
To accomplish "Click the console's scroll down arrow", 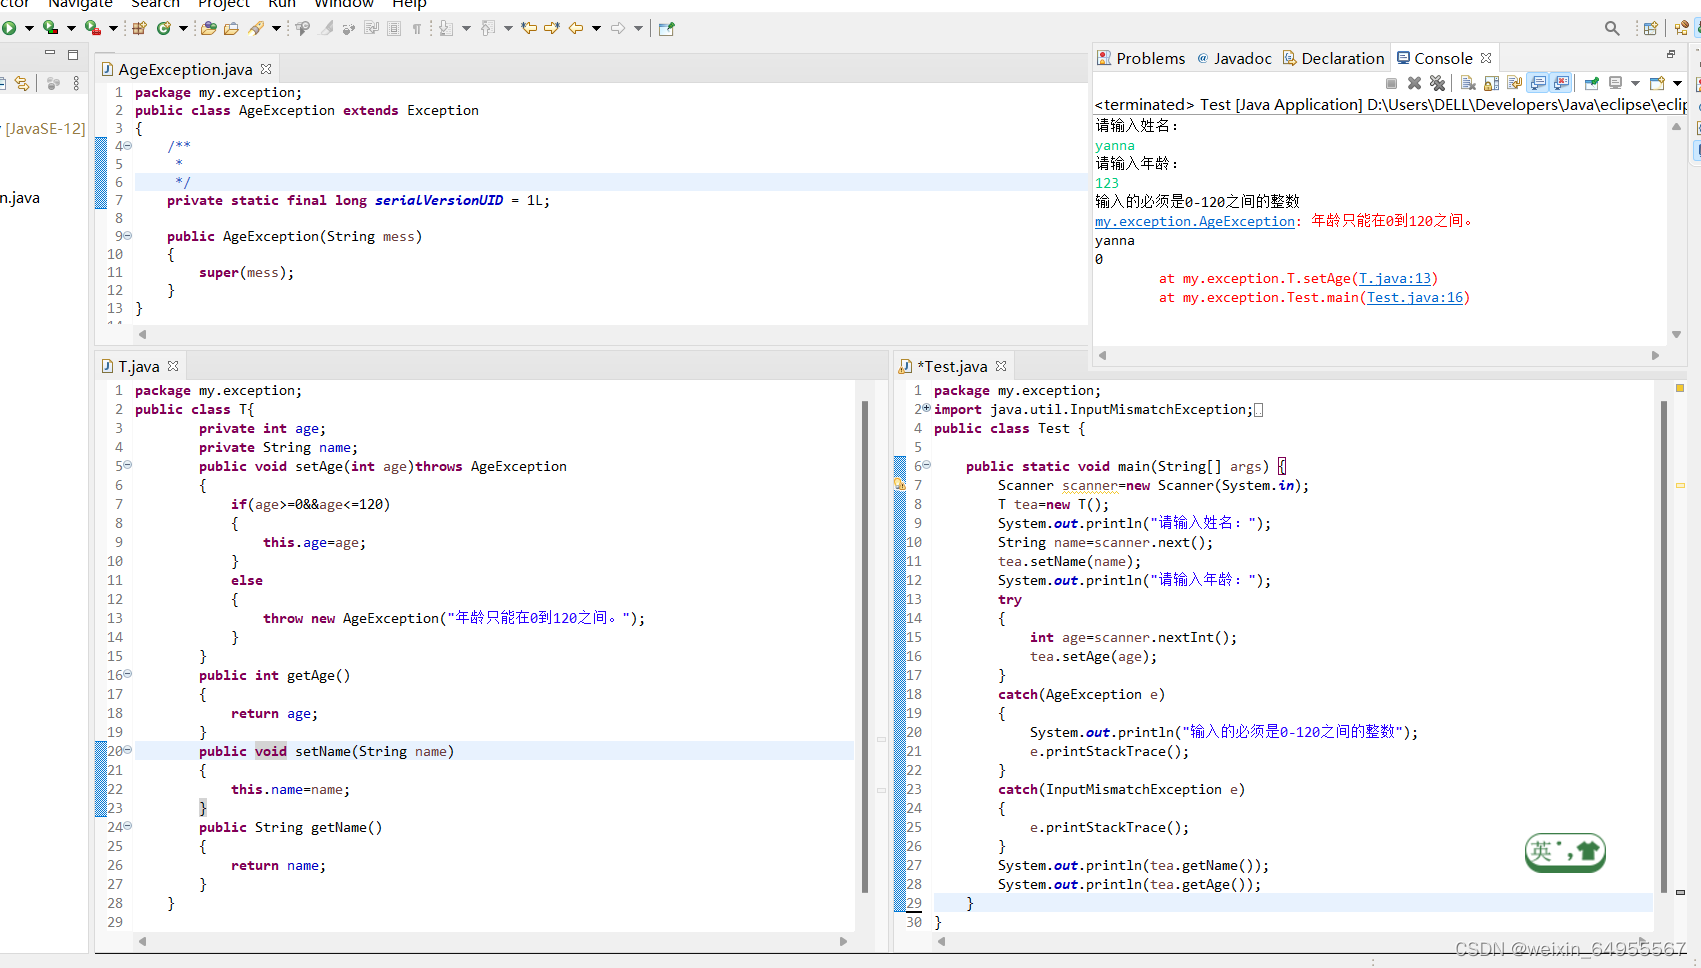I will click(x=1677, y=335).
